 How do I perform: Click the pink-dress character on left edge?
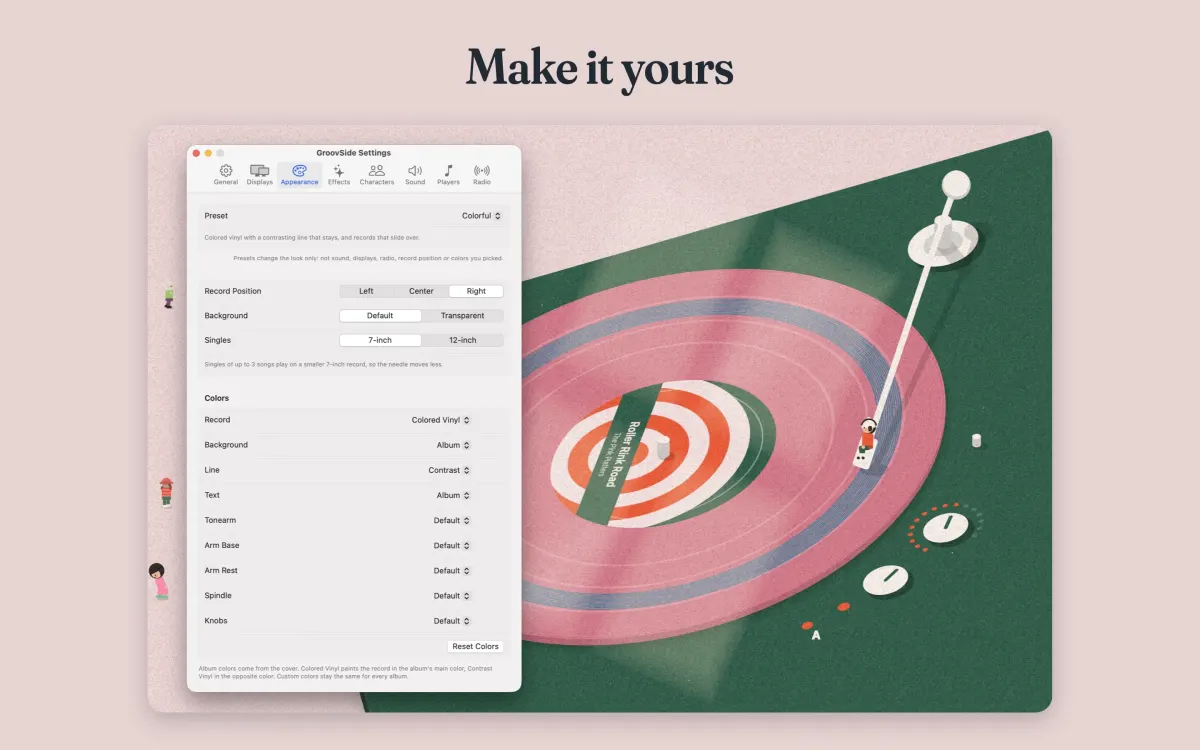click(159, 581)
